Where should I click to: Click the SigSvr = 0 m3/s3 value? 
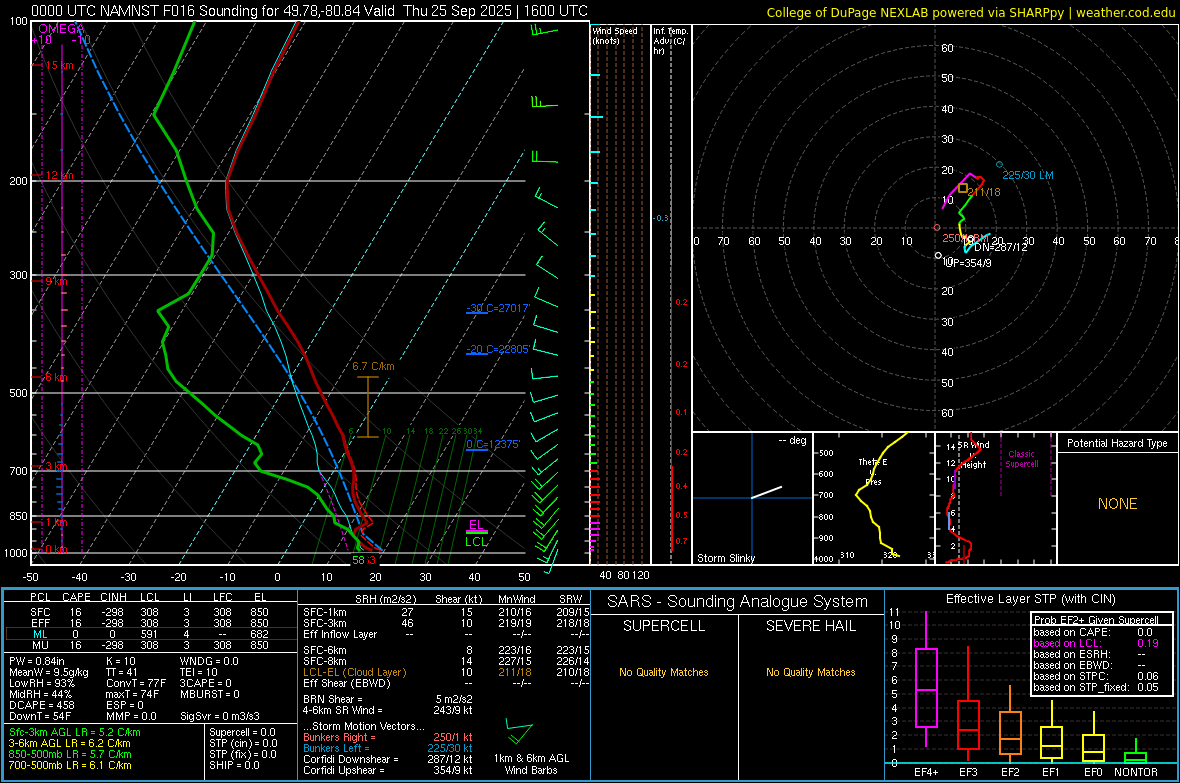coord(220,717)
